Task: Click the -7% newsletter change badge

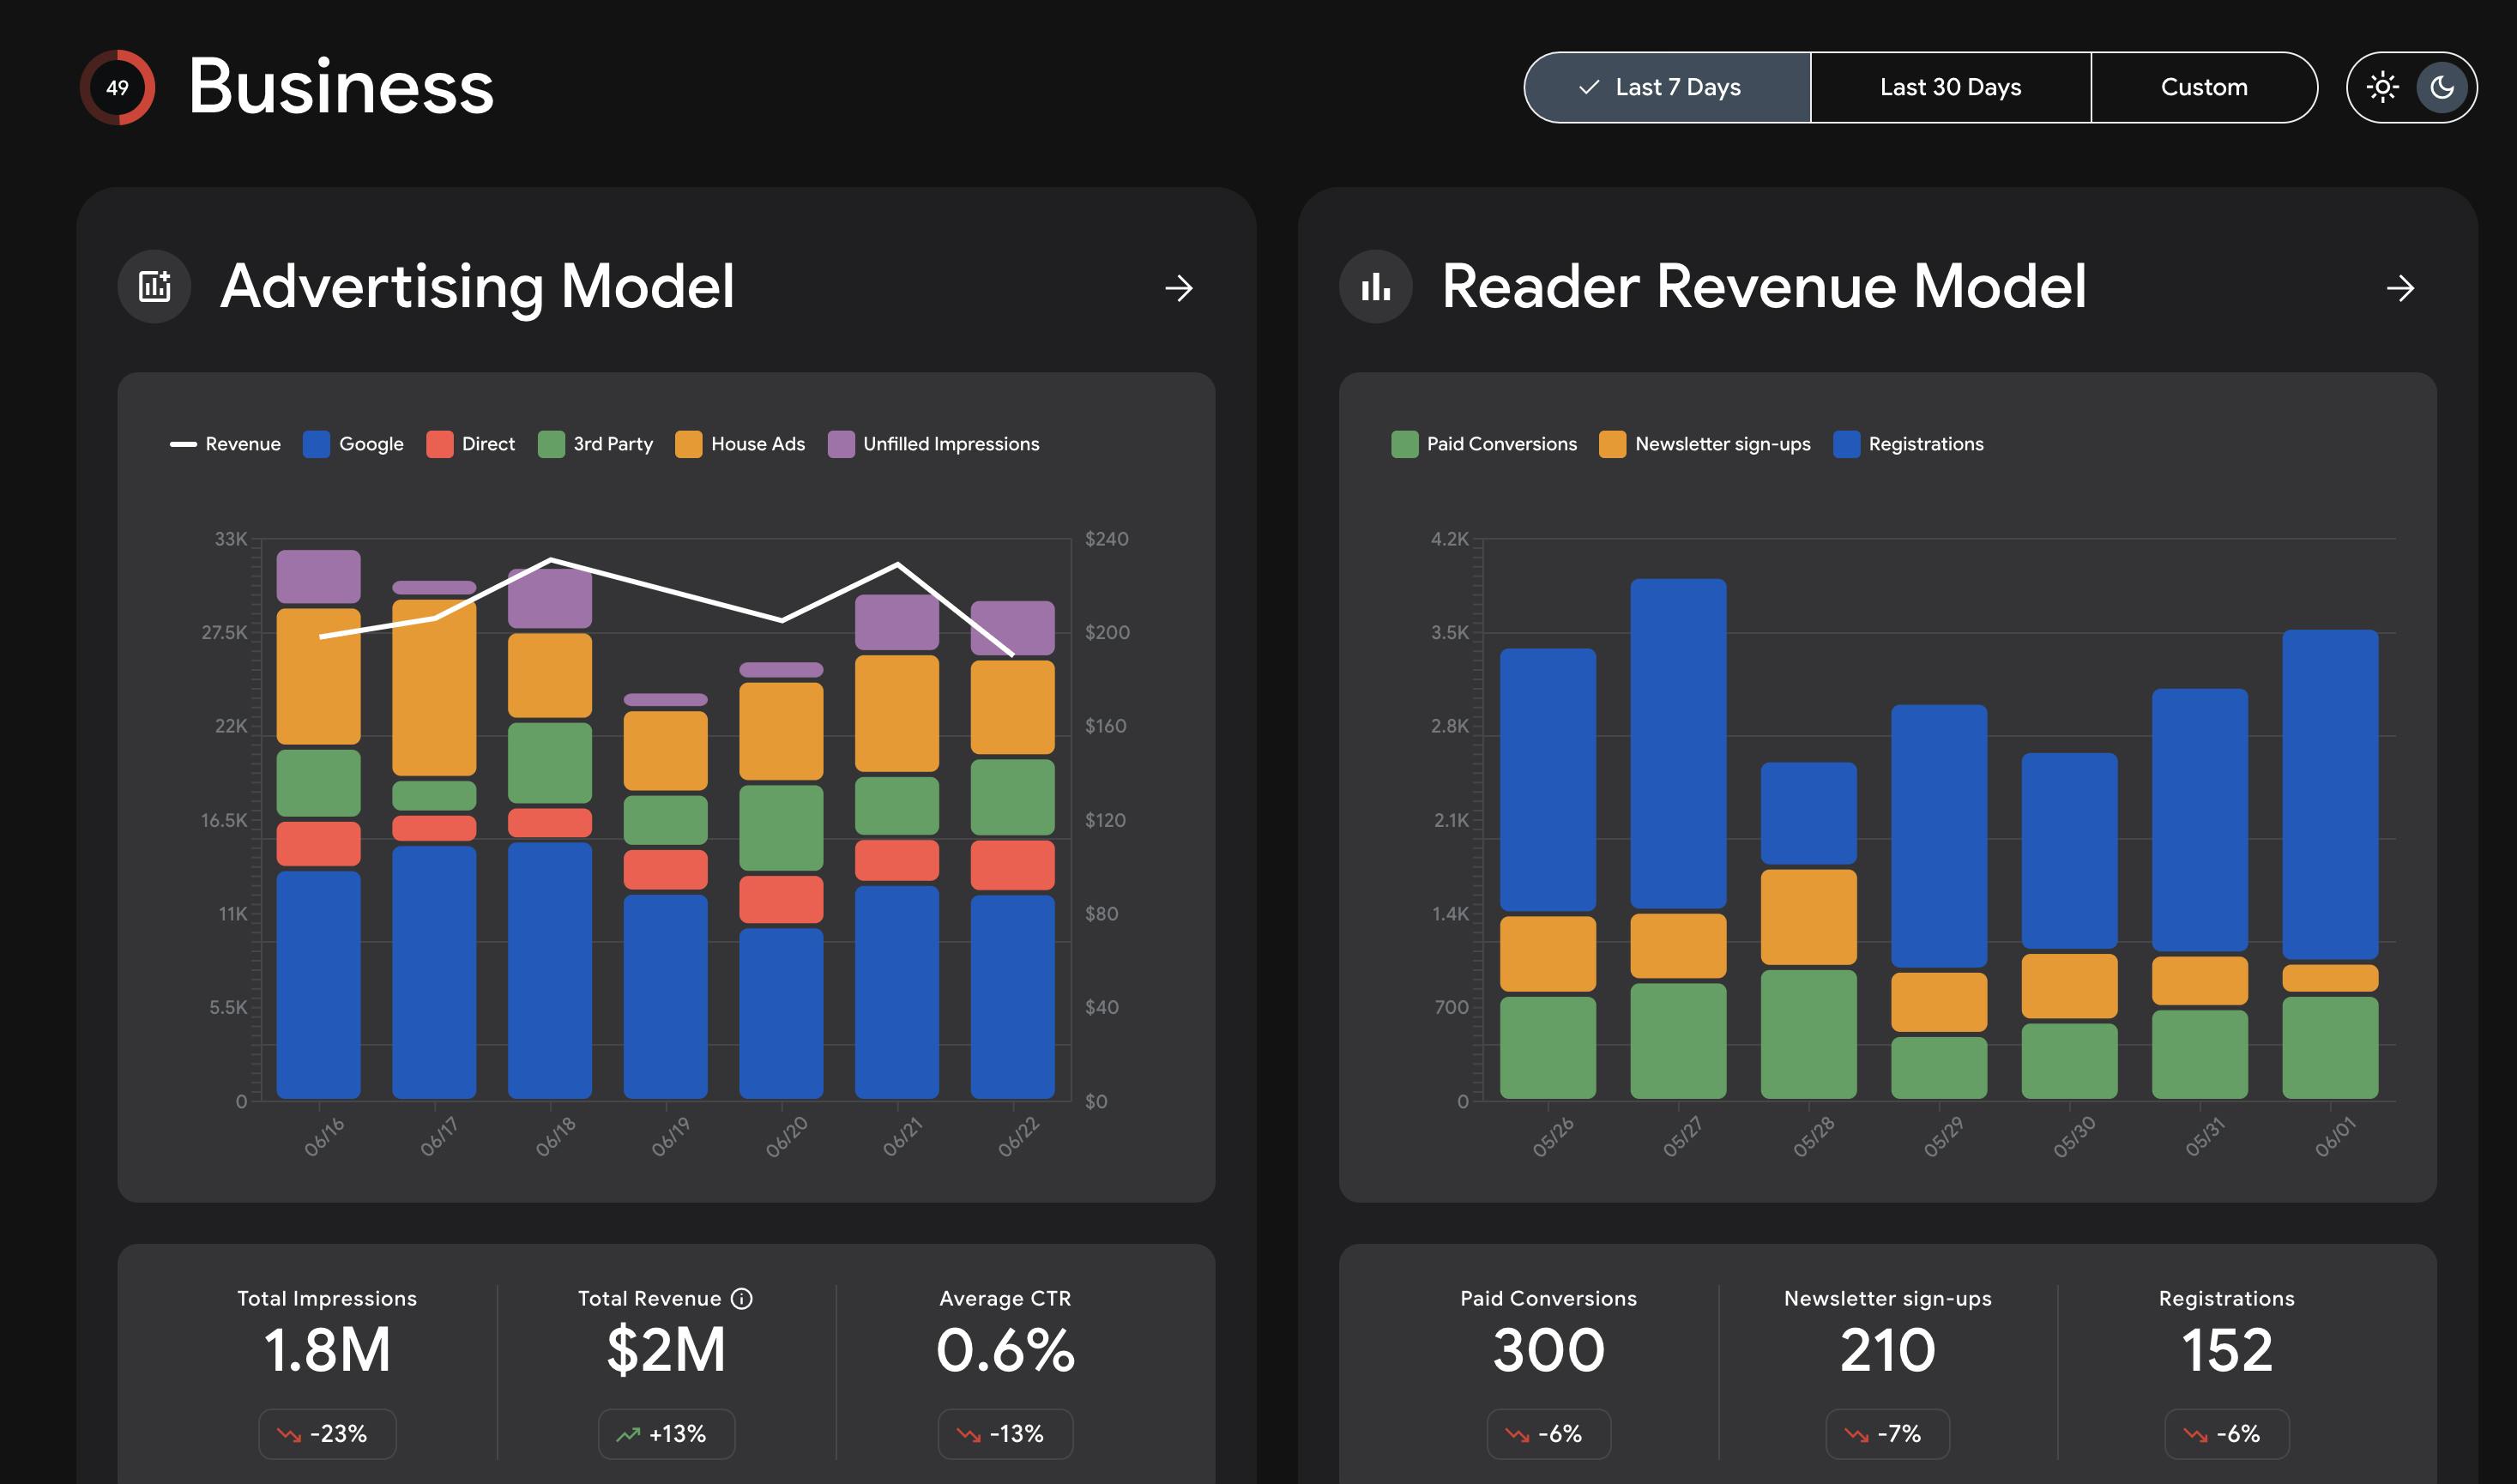Action: [x=1887, y=1434]
